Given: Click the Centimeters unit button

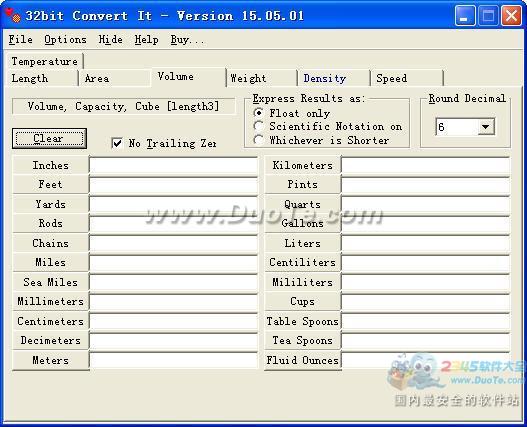Looking at the screenshot, I should pos(50,321).
